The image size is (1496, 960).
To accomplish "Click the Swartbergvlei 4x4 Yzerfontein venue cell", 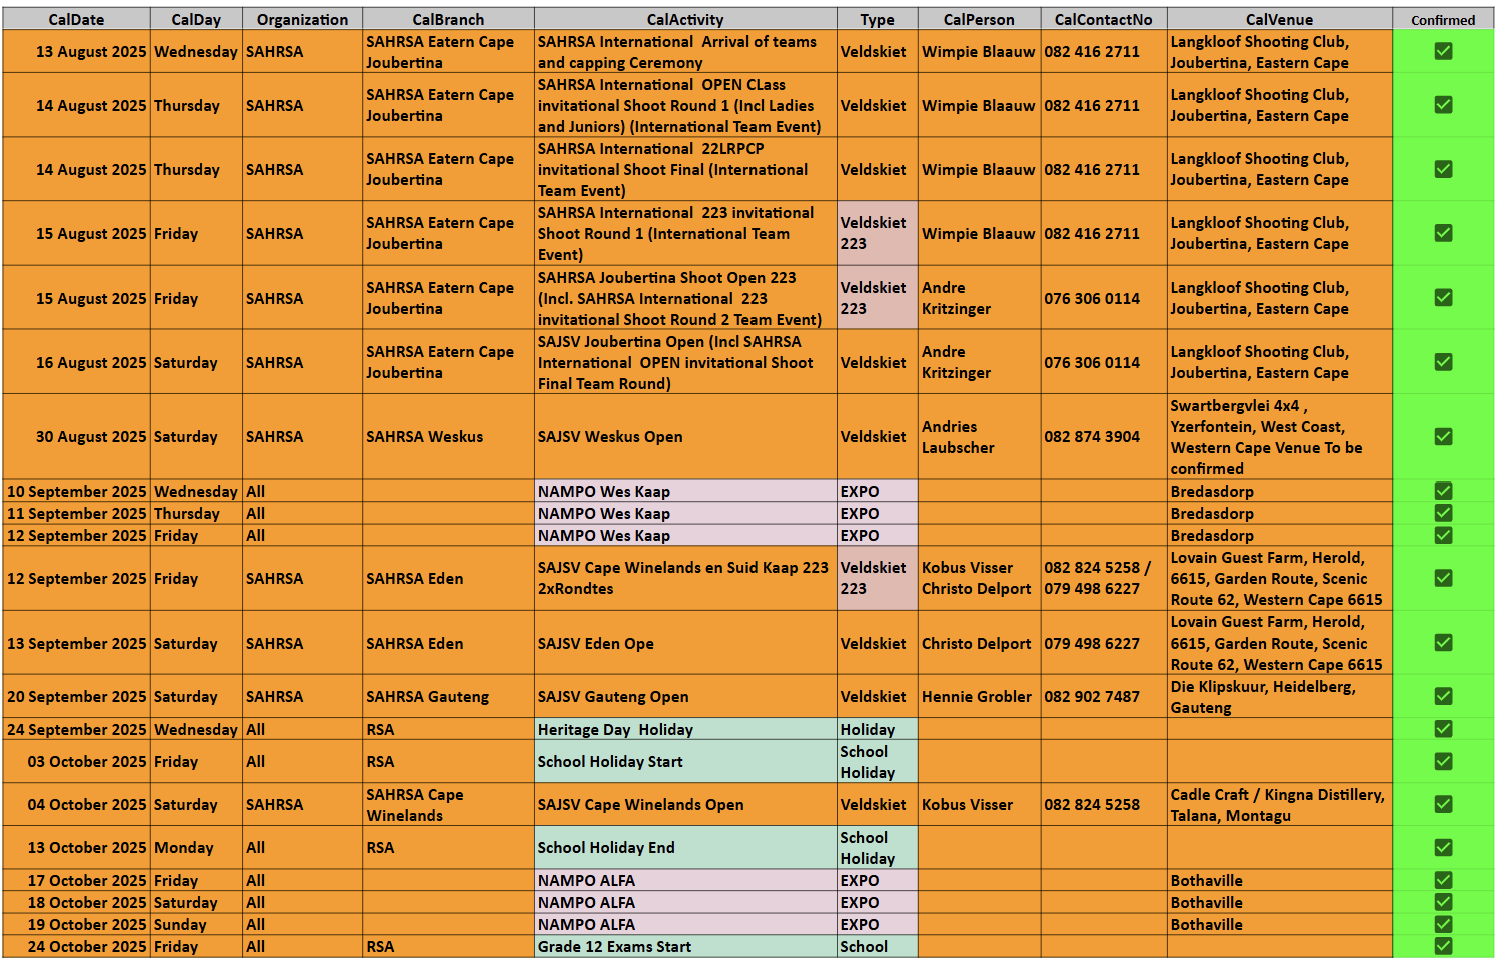I will pyautogui.click(x=1280, y=436).
